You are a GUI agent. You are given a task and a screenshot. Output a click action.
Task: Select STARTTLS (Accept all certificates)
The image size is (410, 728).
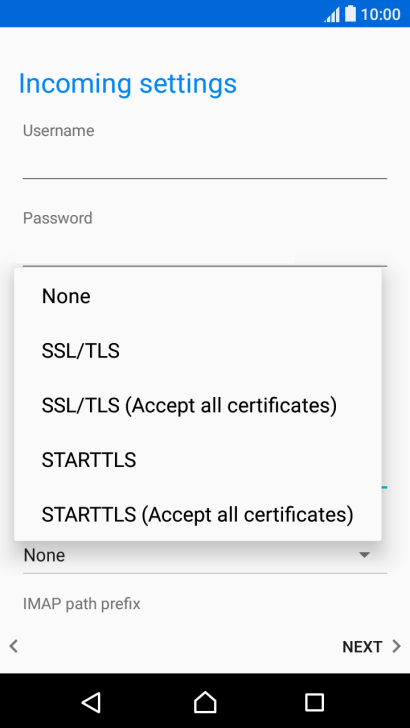click(198, 514)
